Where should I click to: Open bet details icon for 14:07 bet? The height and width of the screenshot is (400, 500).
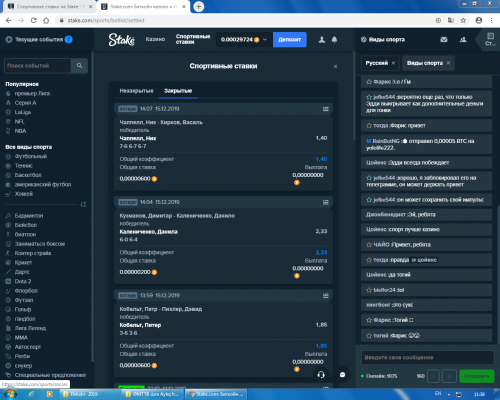tap(326, 109)
